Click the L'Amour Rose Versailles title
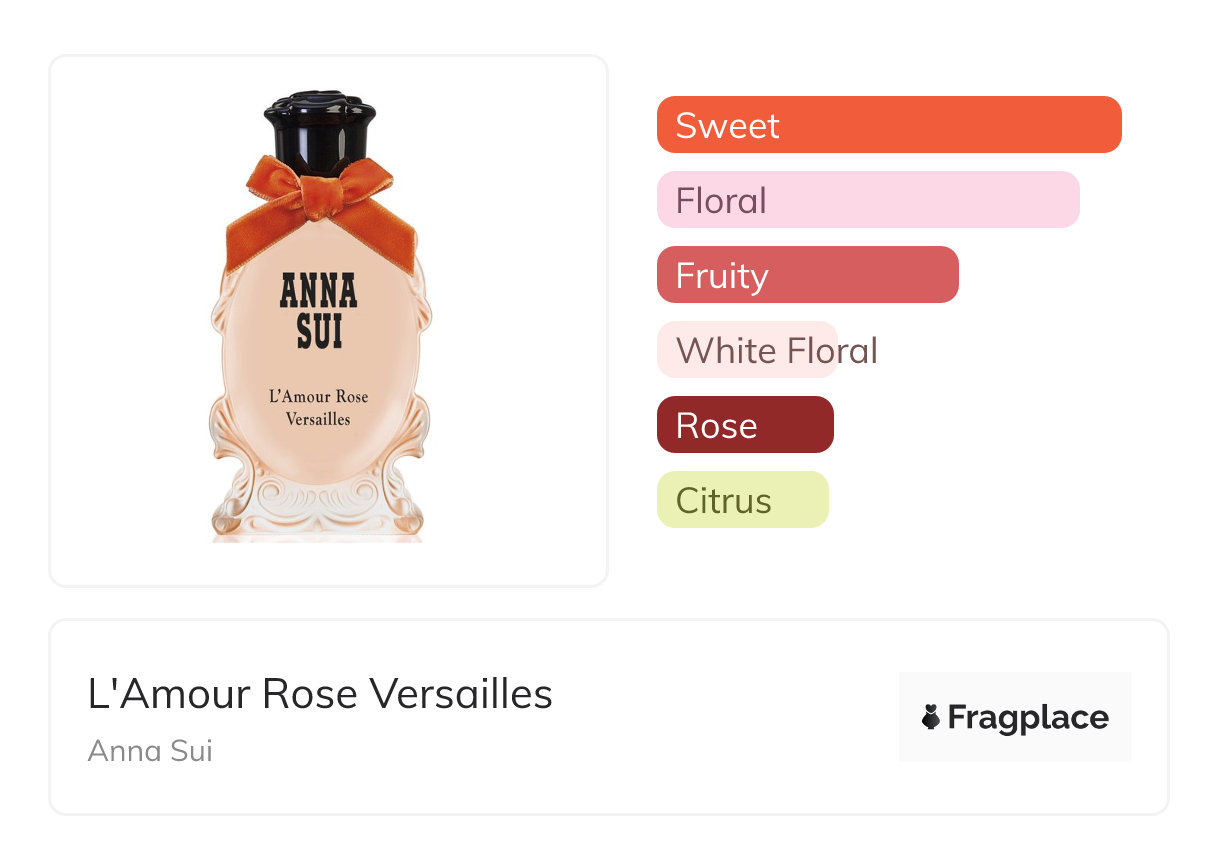1218x864 pixels. (320, 693)
